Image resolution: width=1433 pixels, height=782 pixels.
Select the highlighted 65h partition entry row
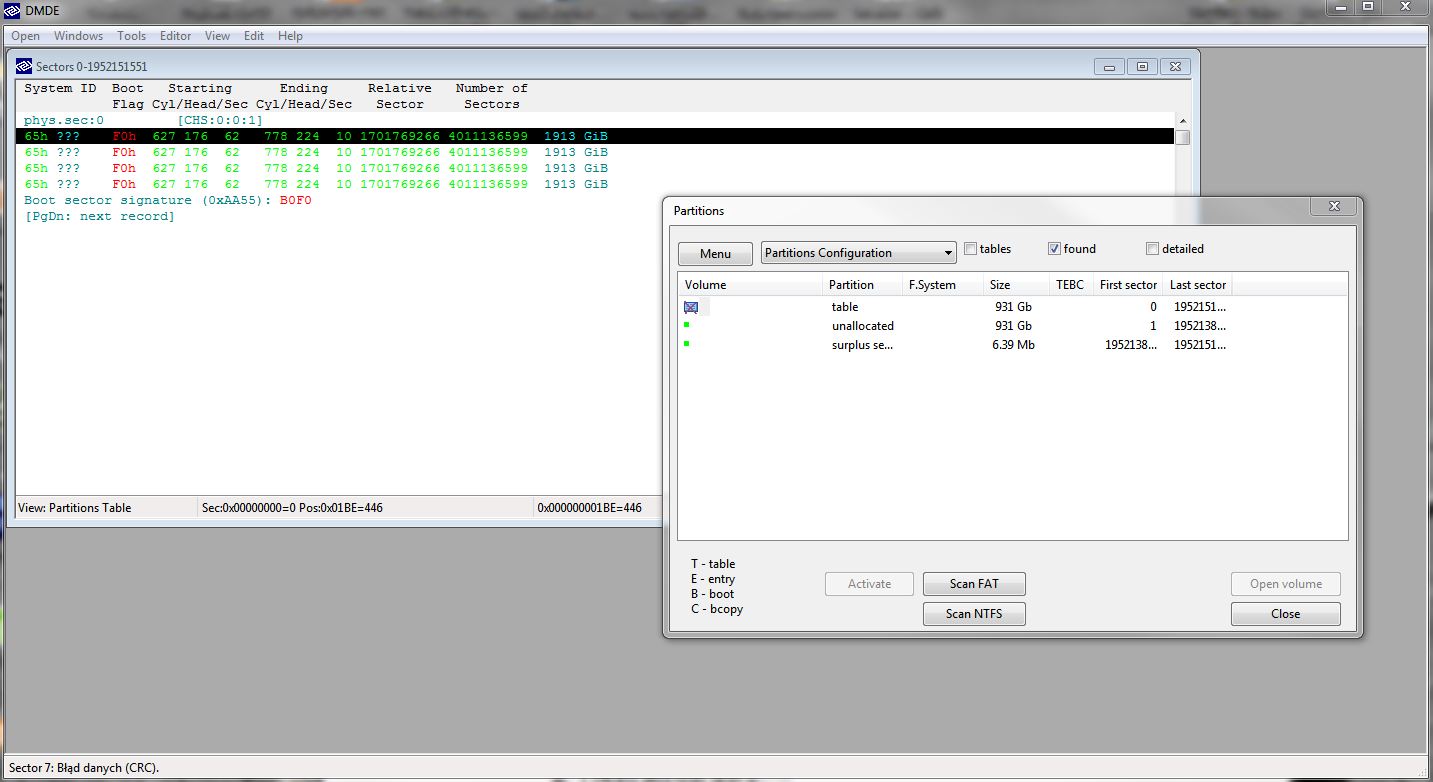pyautogui.click(x=596, y=136)
